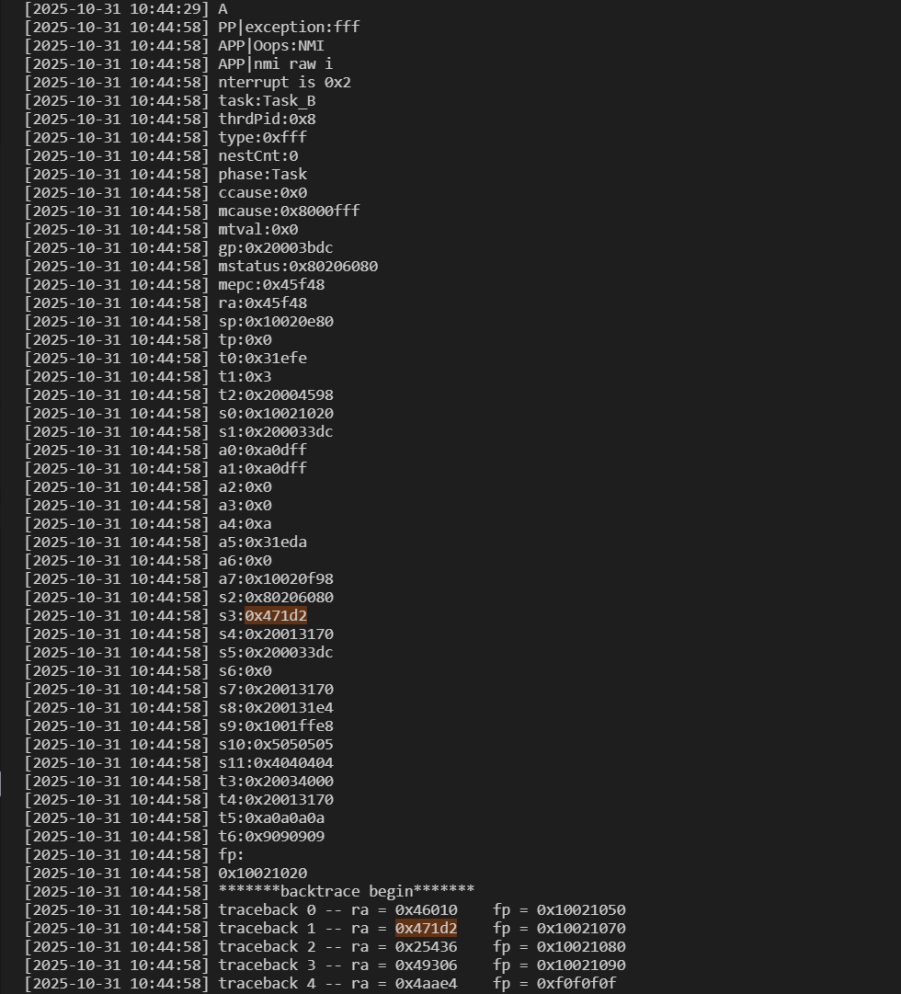Click the mstatus:0x80206080 log line
The height and width of the screenshot is (994, 901).
point(298,267)
